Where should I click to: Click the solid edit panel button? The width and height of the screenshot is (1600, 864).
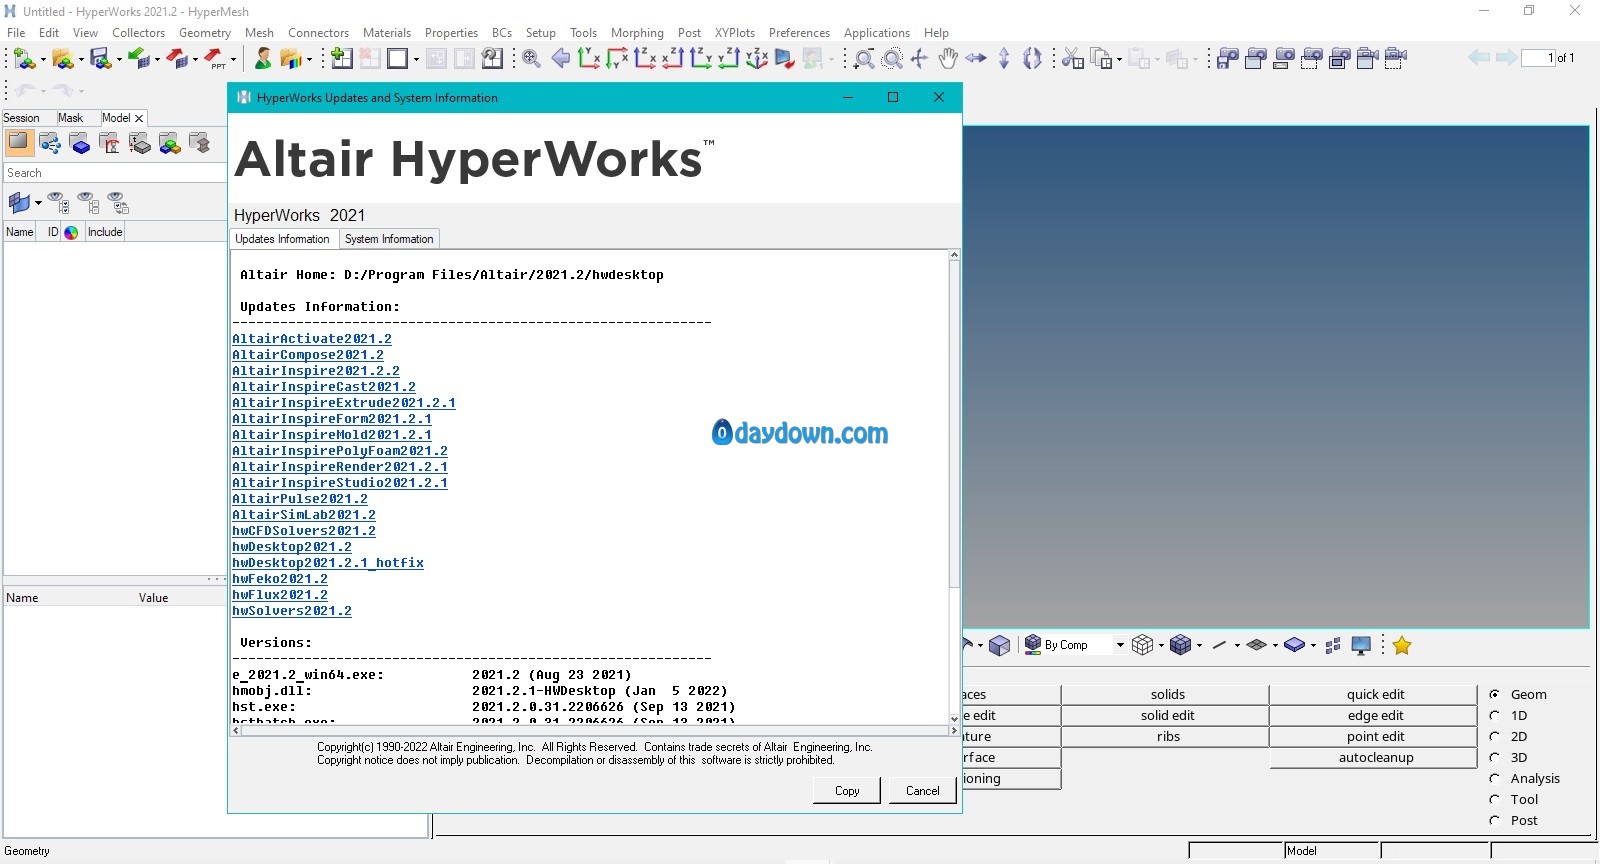click(x=1167, y=715)
